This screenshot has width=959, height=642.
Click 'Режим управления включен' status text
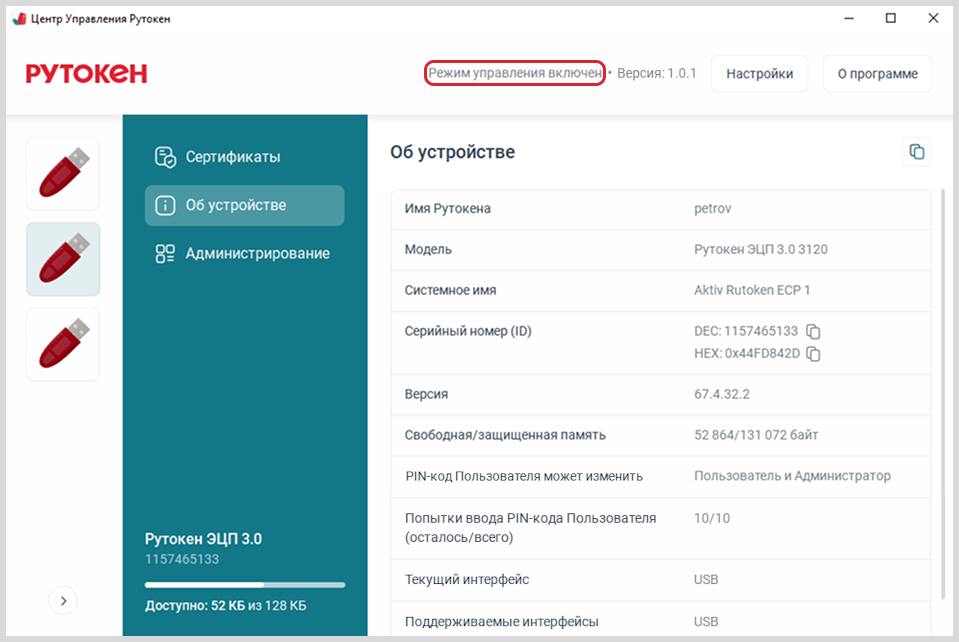coord(514,73)
